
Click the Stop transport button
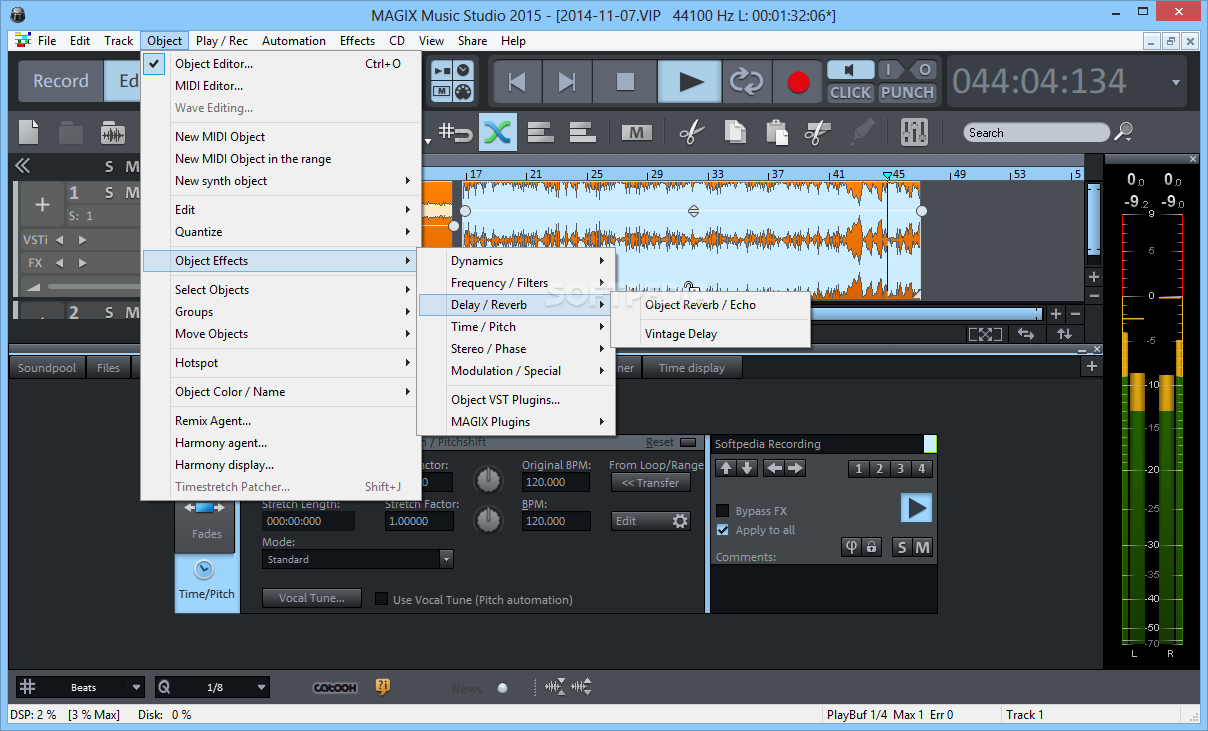625,82
